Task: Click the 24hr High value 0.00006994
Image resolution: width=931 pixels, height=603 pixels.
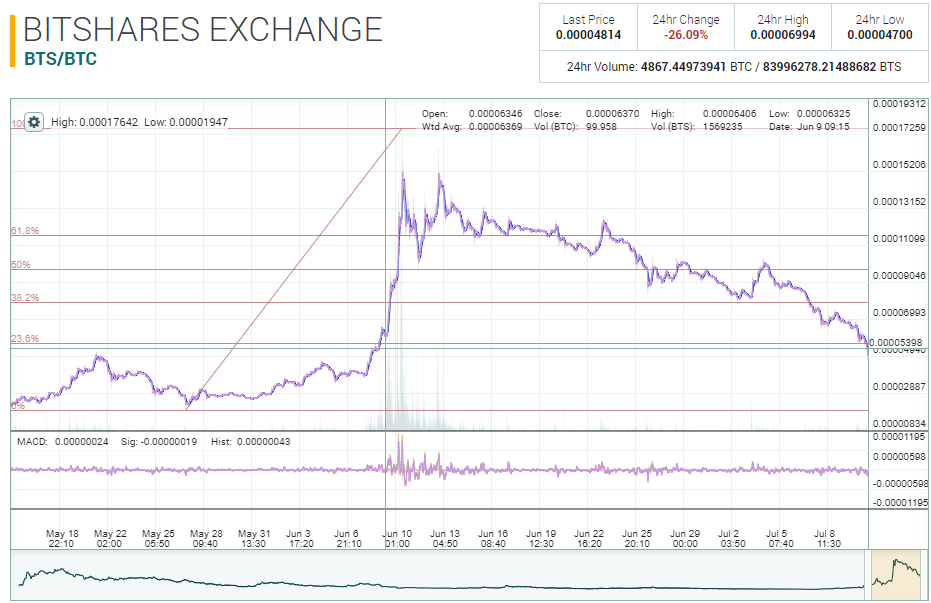Action: coord(783,35)
